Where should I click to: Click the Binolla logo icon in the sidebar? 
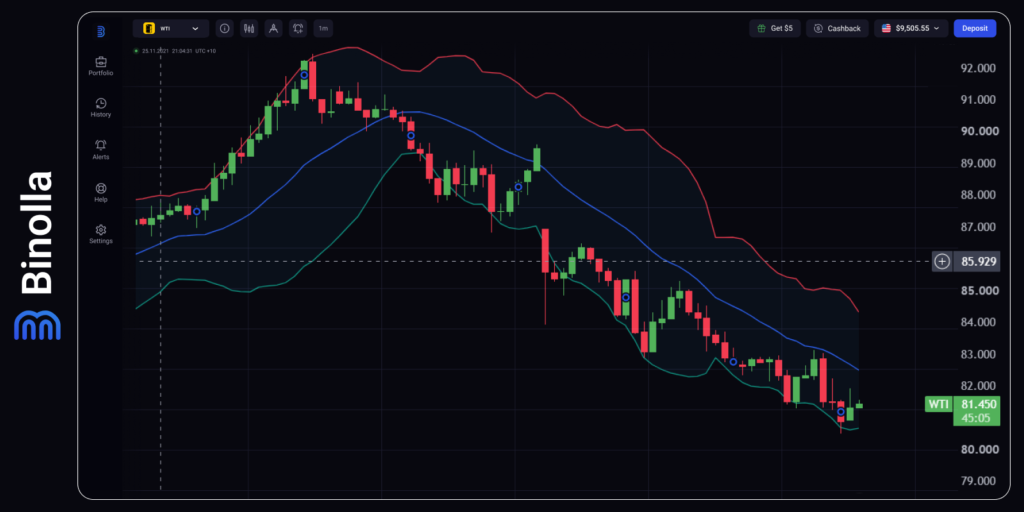point(101,31)
